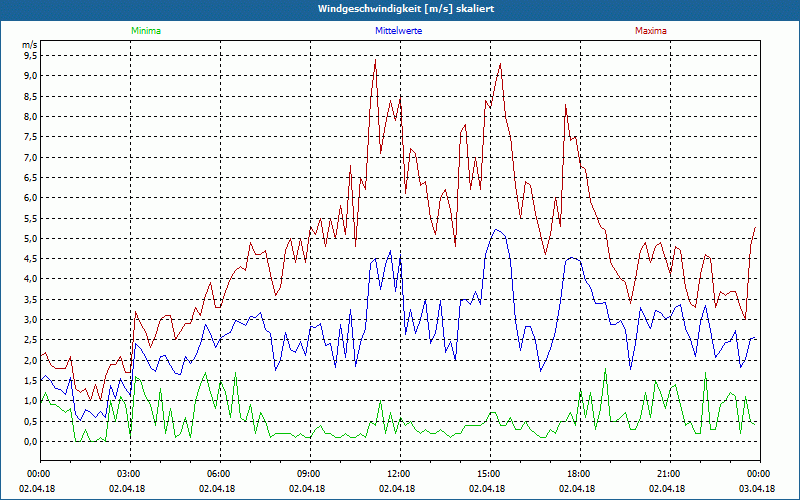Select the green Minima legend label
The image size is (800, 500).
click(146, 31)
